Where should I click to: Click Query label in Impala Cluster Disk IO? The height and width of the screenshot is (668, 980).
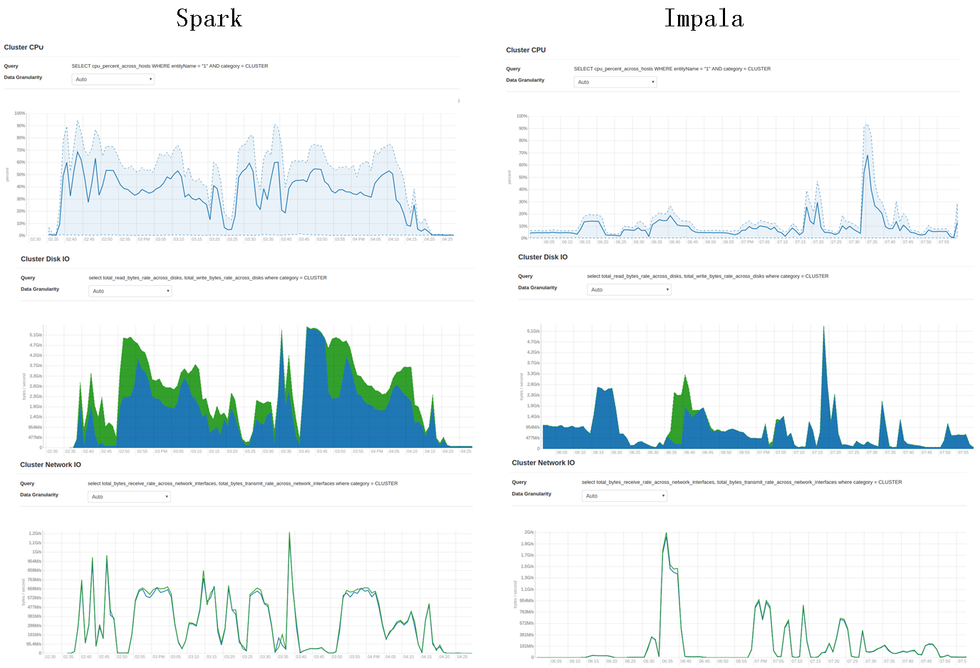[x=526, y=276]
